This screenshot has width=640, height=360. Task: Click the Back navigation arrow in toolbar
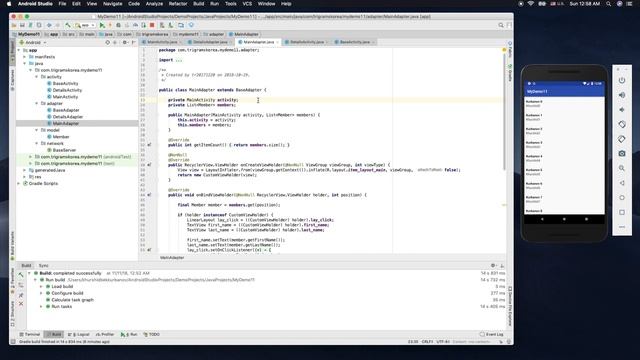49,25
